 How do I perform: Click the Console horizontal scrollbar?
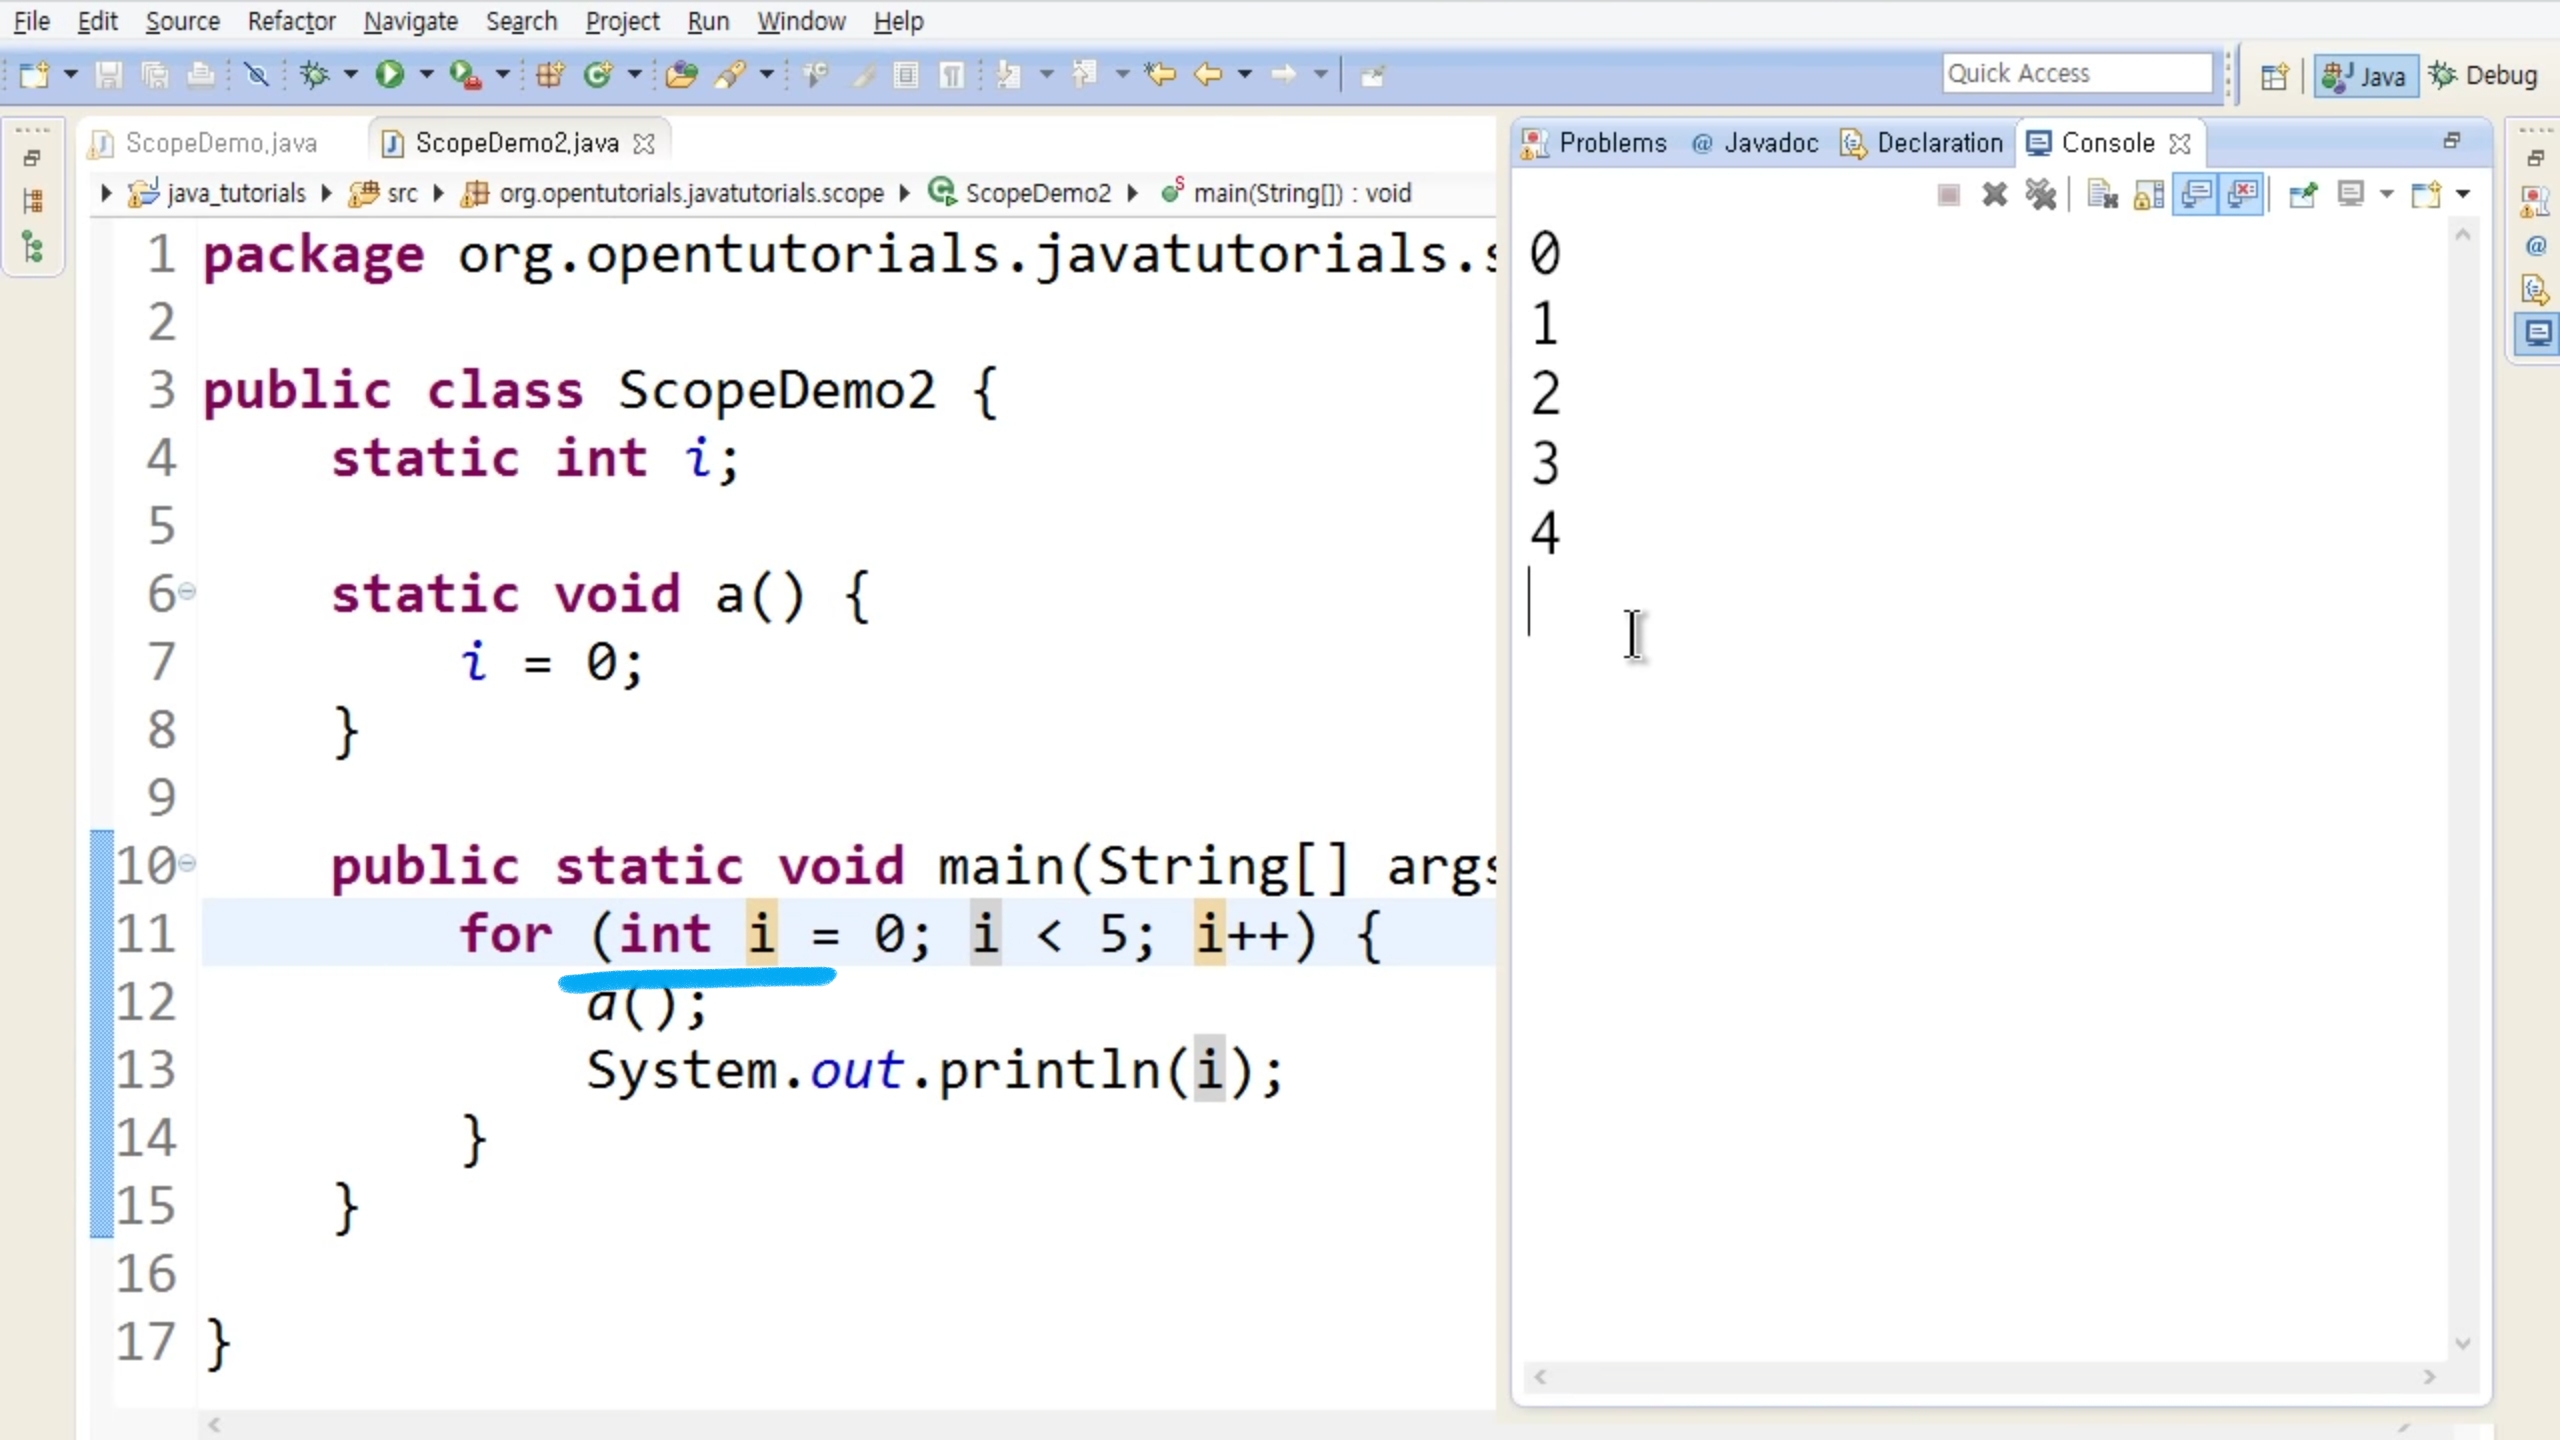[1985, 1377]
